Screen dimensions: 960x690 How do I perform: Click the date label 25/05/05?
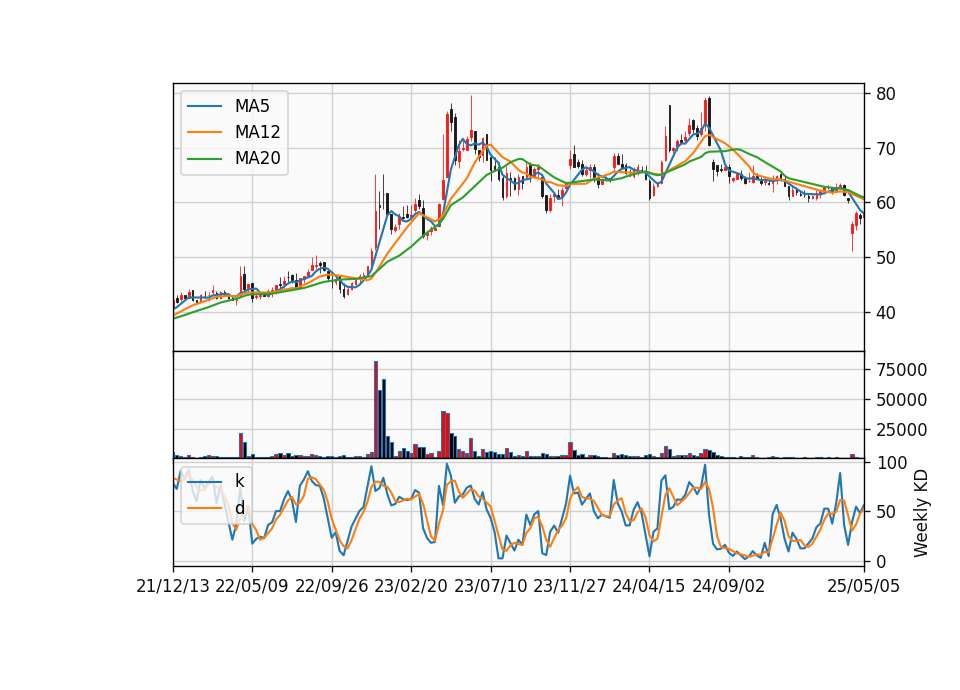(863, 586)
